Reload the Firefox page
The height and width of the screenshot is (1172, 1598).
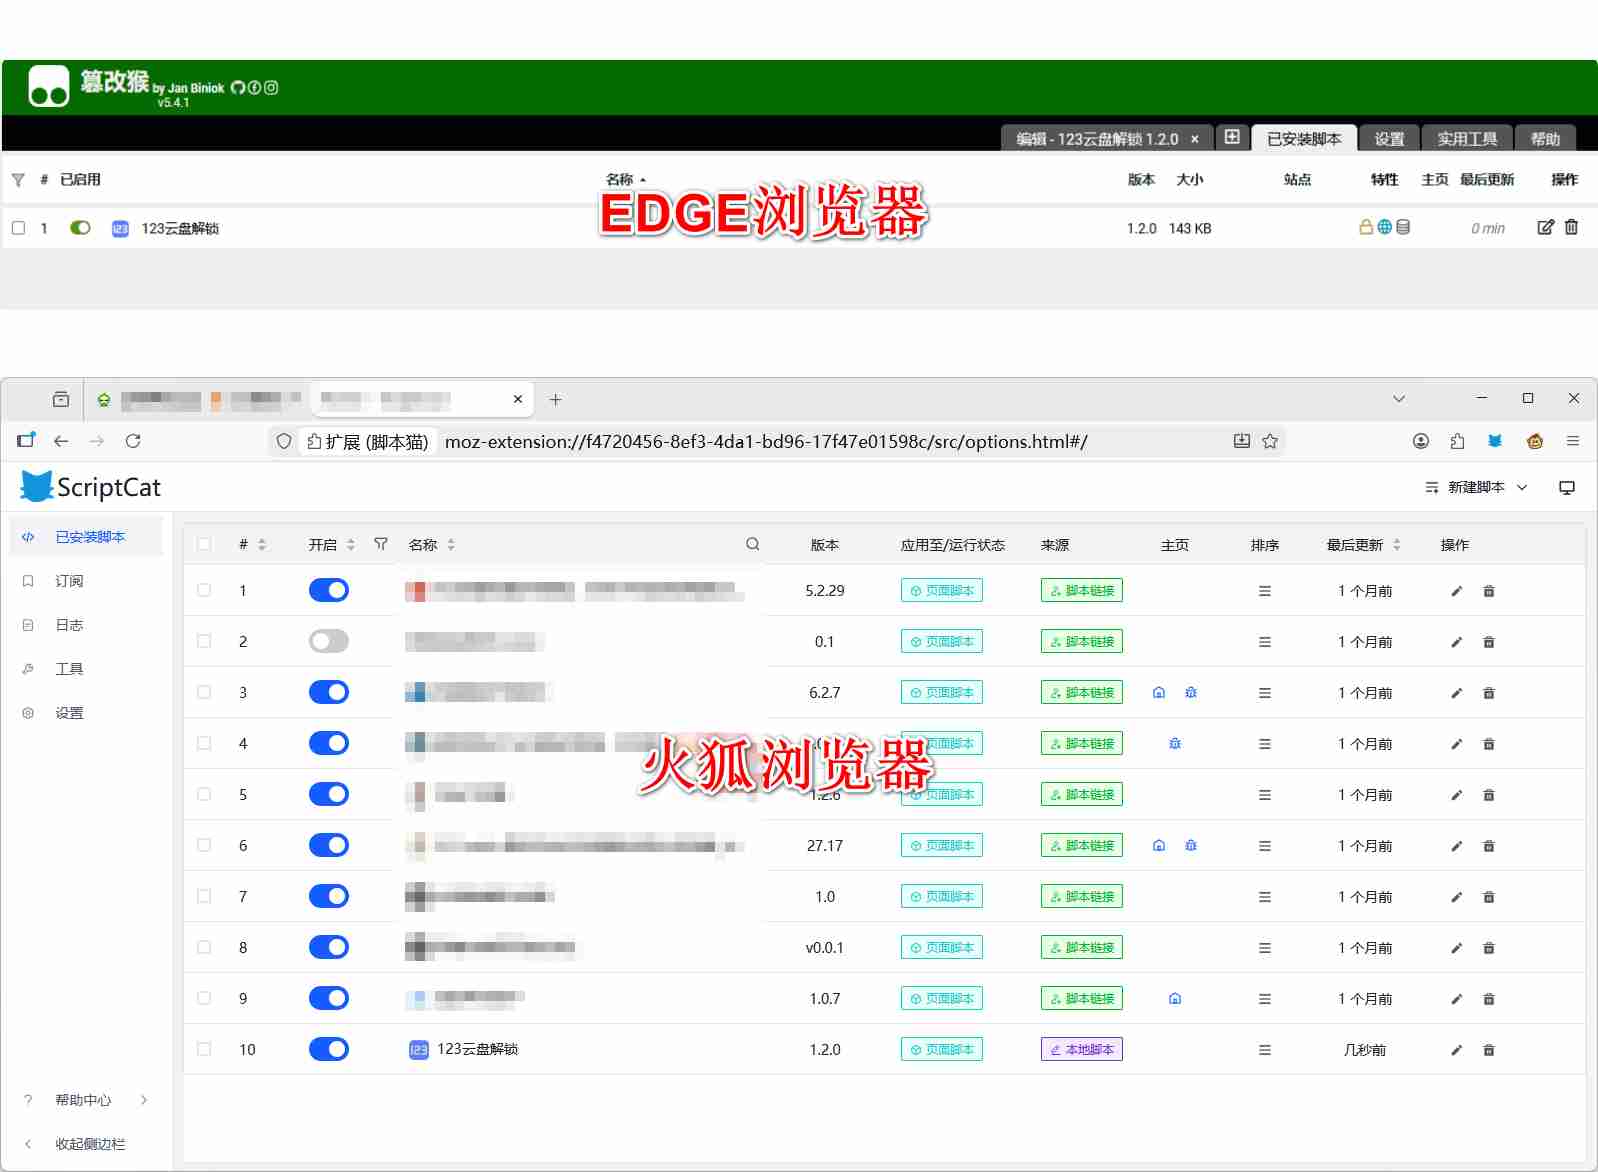(133, 441)
